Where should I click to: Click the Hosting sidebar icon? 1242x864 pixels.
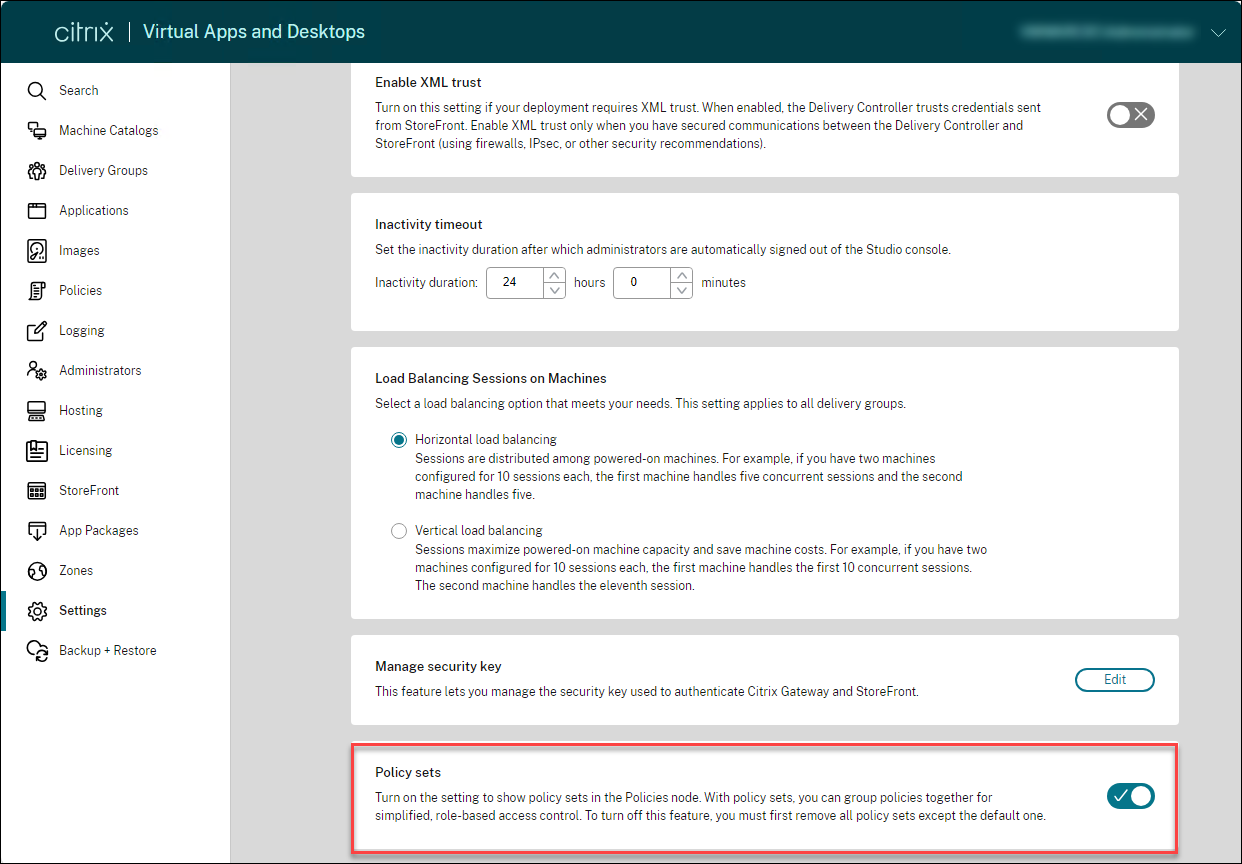click(37, 410)
